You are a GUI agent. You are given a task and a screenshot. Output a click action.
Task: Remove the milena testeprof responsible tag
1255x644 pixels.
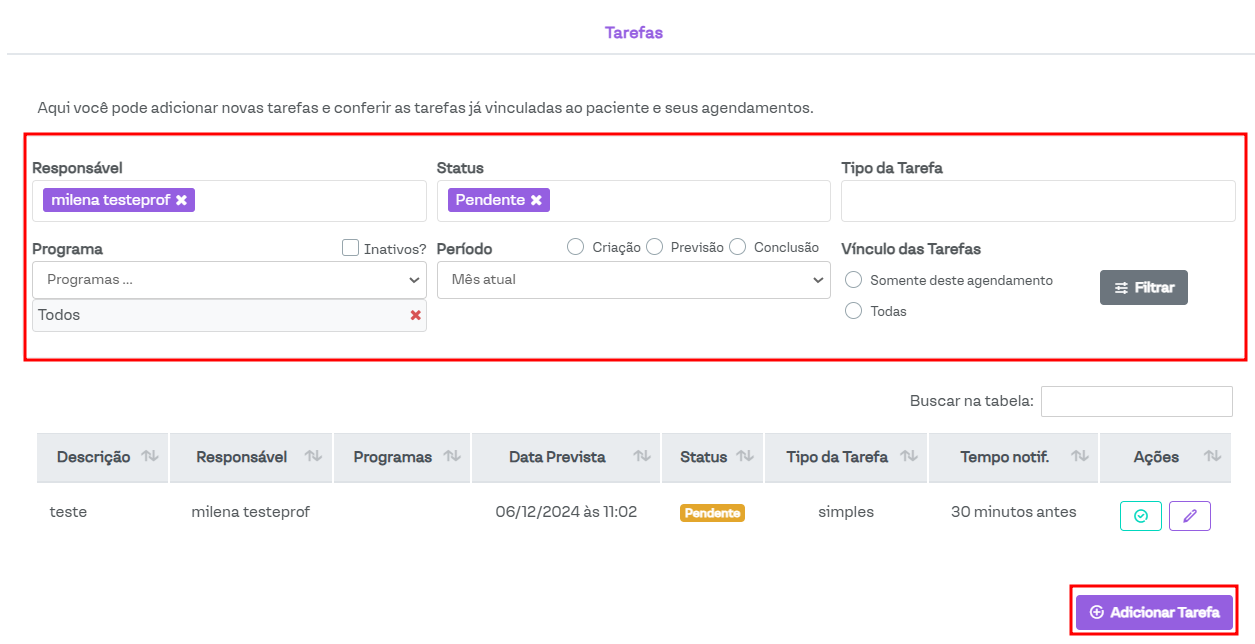pos(181,200)
